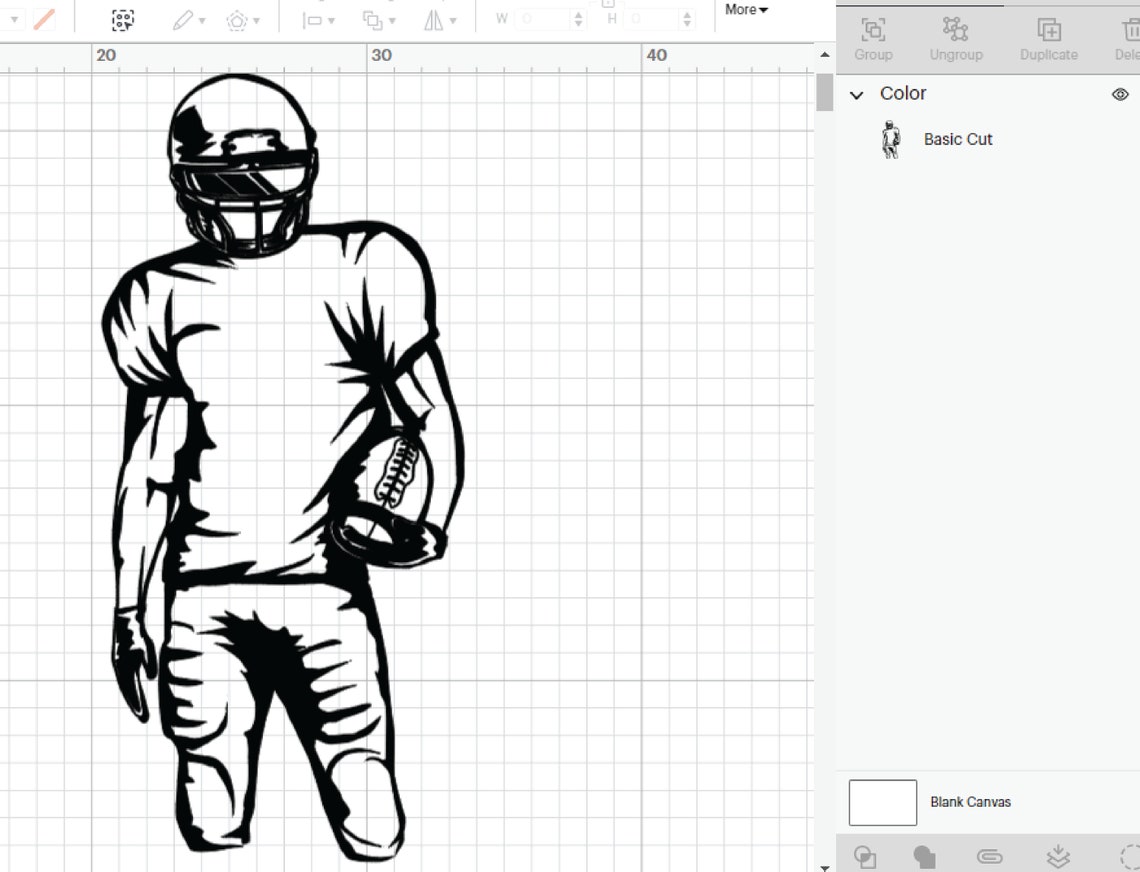Click the Blank Canvas color swatch

click(x=882, y=802)
